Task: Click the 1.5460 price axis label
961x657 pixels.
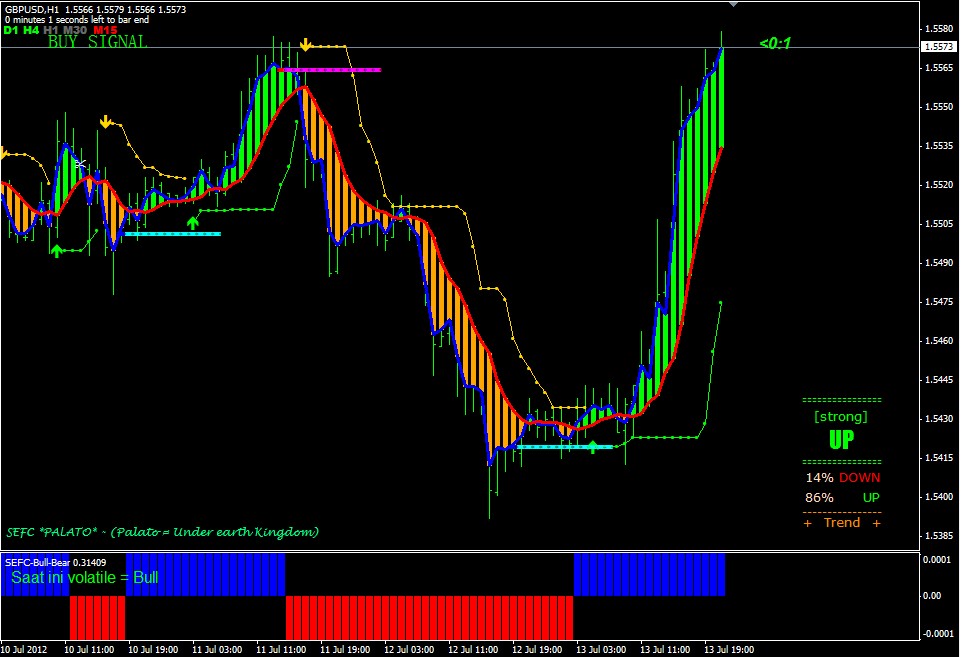Action: pyautogui.click(x=939, y=340)
